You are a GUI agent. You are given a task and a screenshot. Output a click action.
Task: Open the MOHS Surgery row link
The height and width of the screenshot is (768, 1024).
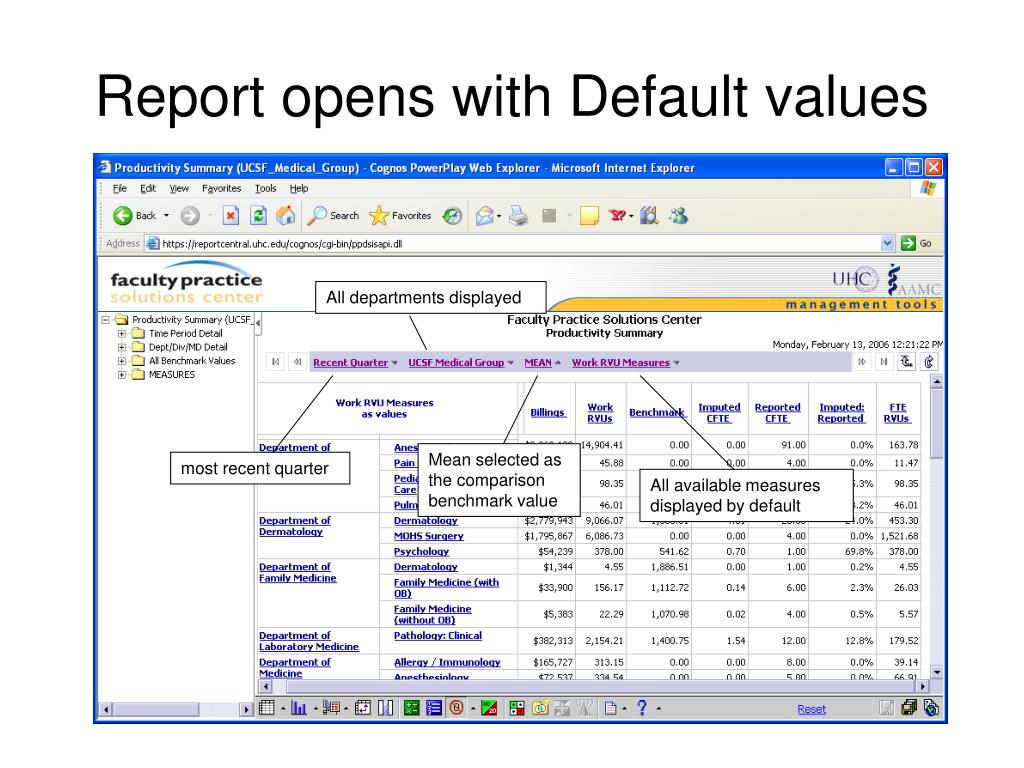(428, 536)
